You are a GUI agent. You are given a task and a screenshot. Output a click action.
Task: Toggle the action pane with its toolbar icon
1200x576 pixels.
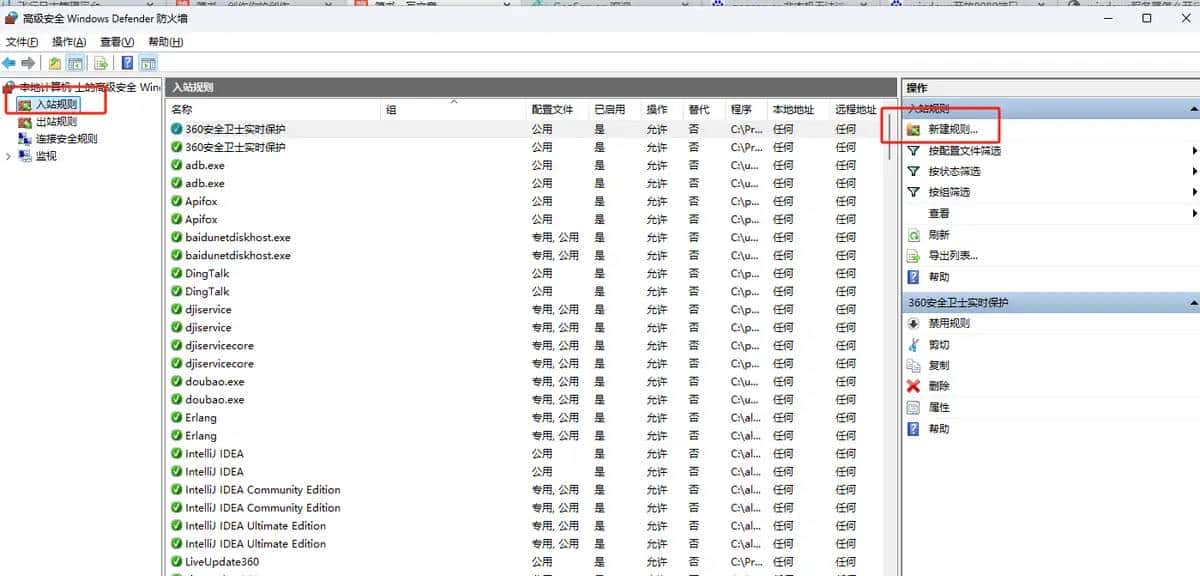(x=146, y=62)
